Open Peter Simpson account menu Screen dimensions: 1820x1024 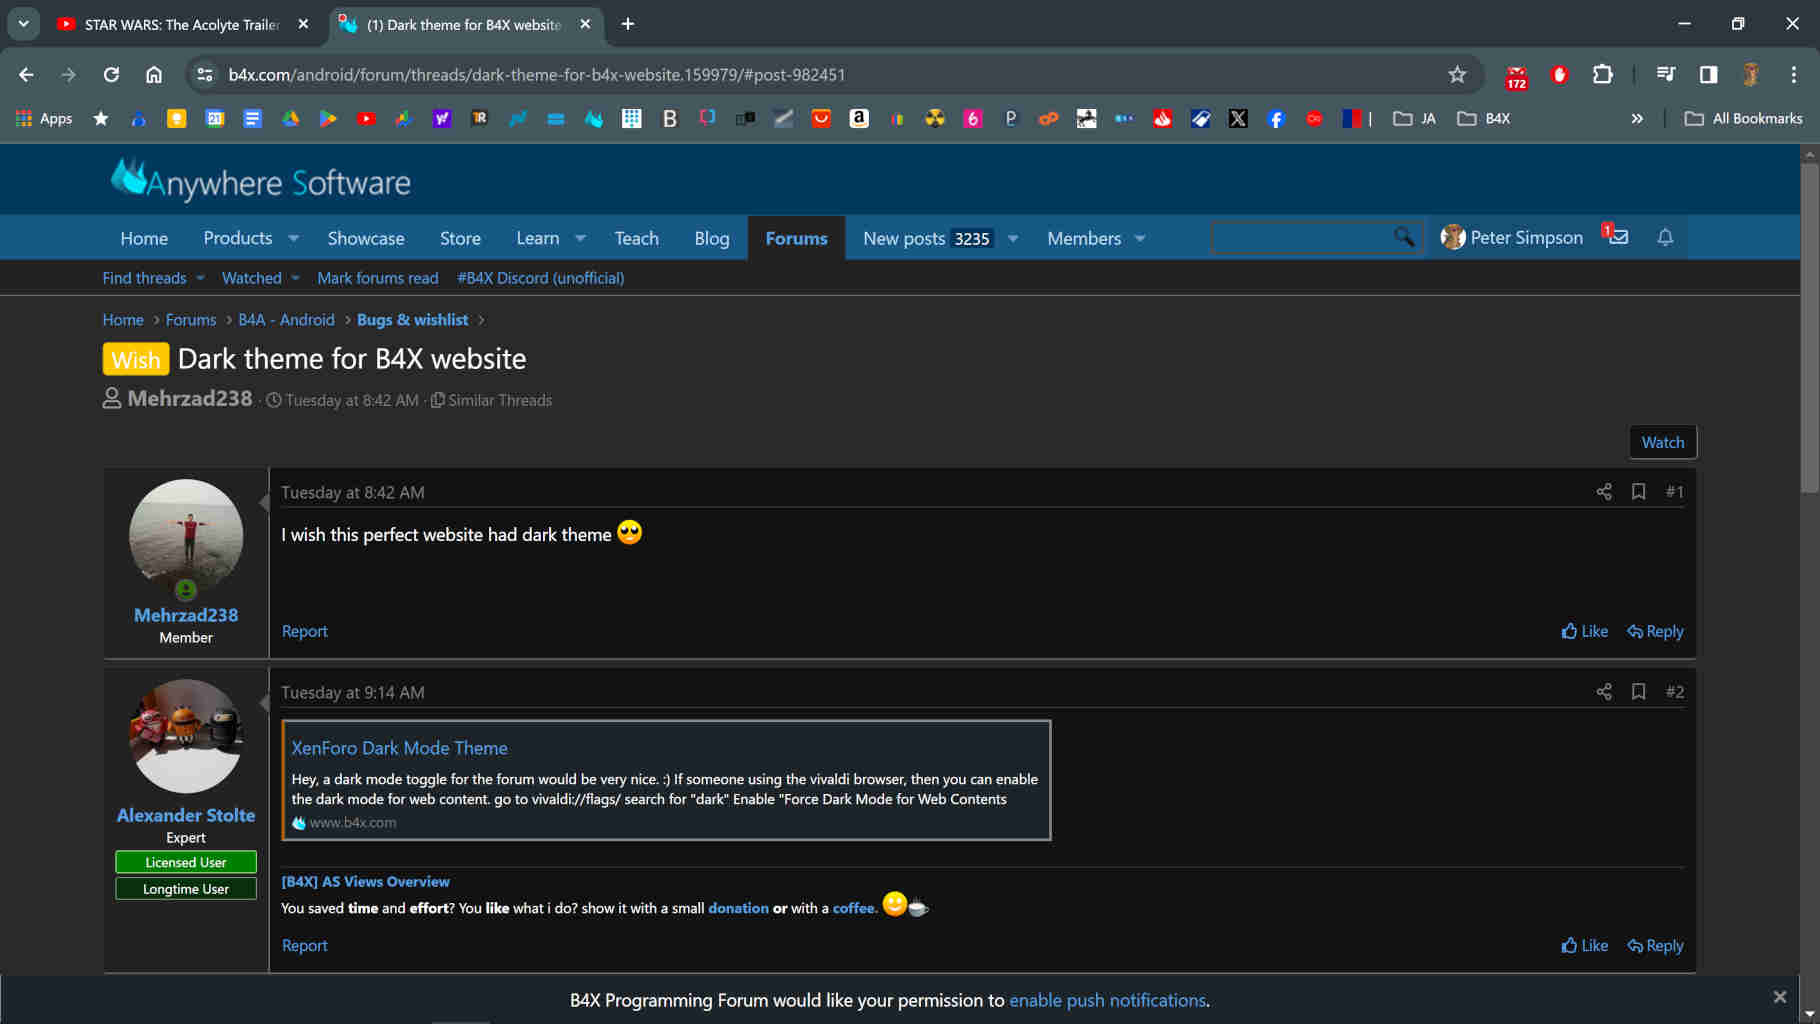pos(1511,237)
